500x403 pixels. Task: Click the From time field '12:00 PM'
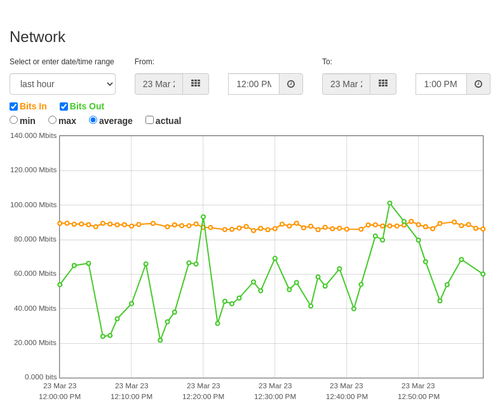[254, 84]
